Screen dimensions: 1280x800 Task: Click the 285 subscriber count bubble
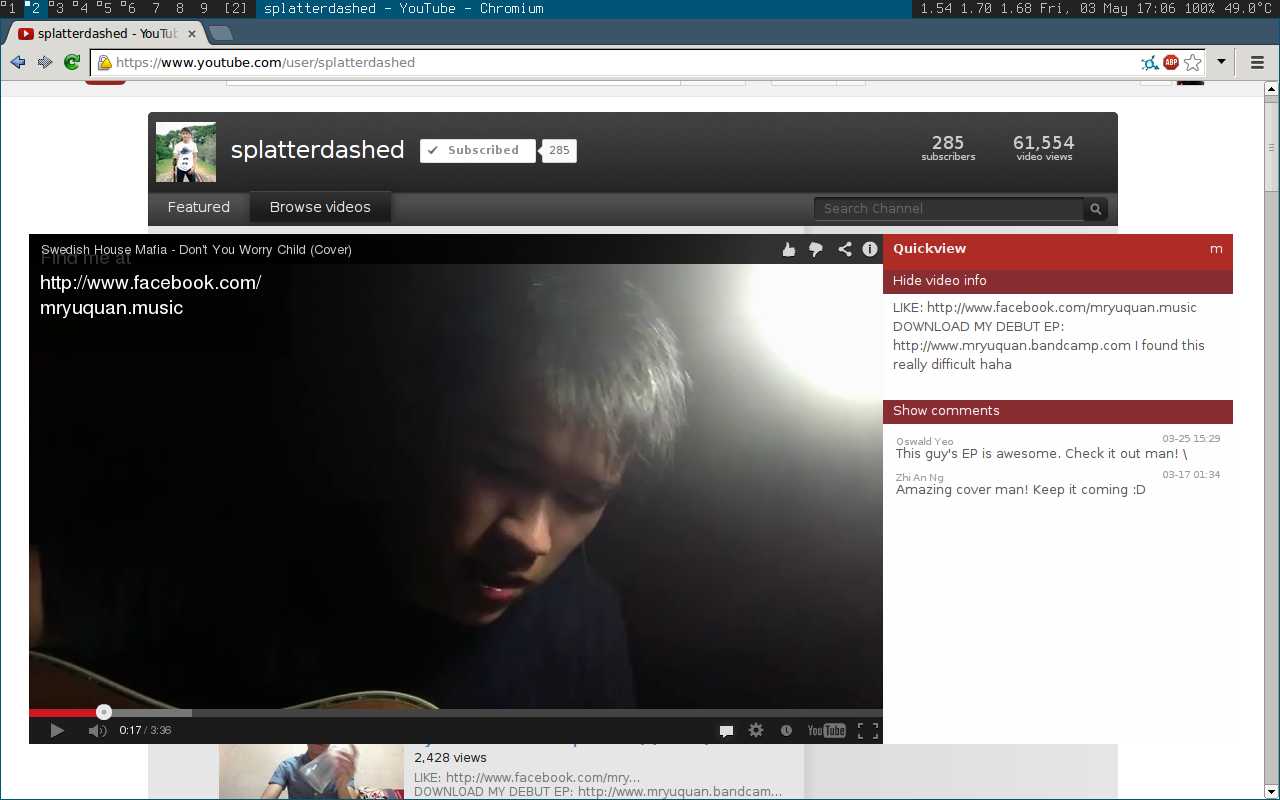[x=559, y=150]
